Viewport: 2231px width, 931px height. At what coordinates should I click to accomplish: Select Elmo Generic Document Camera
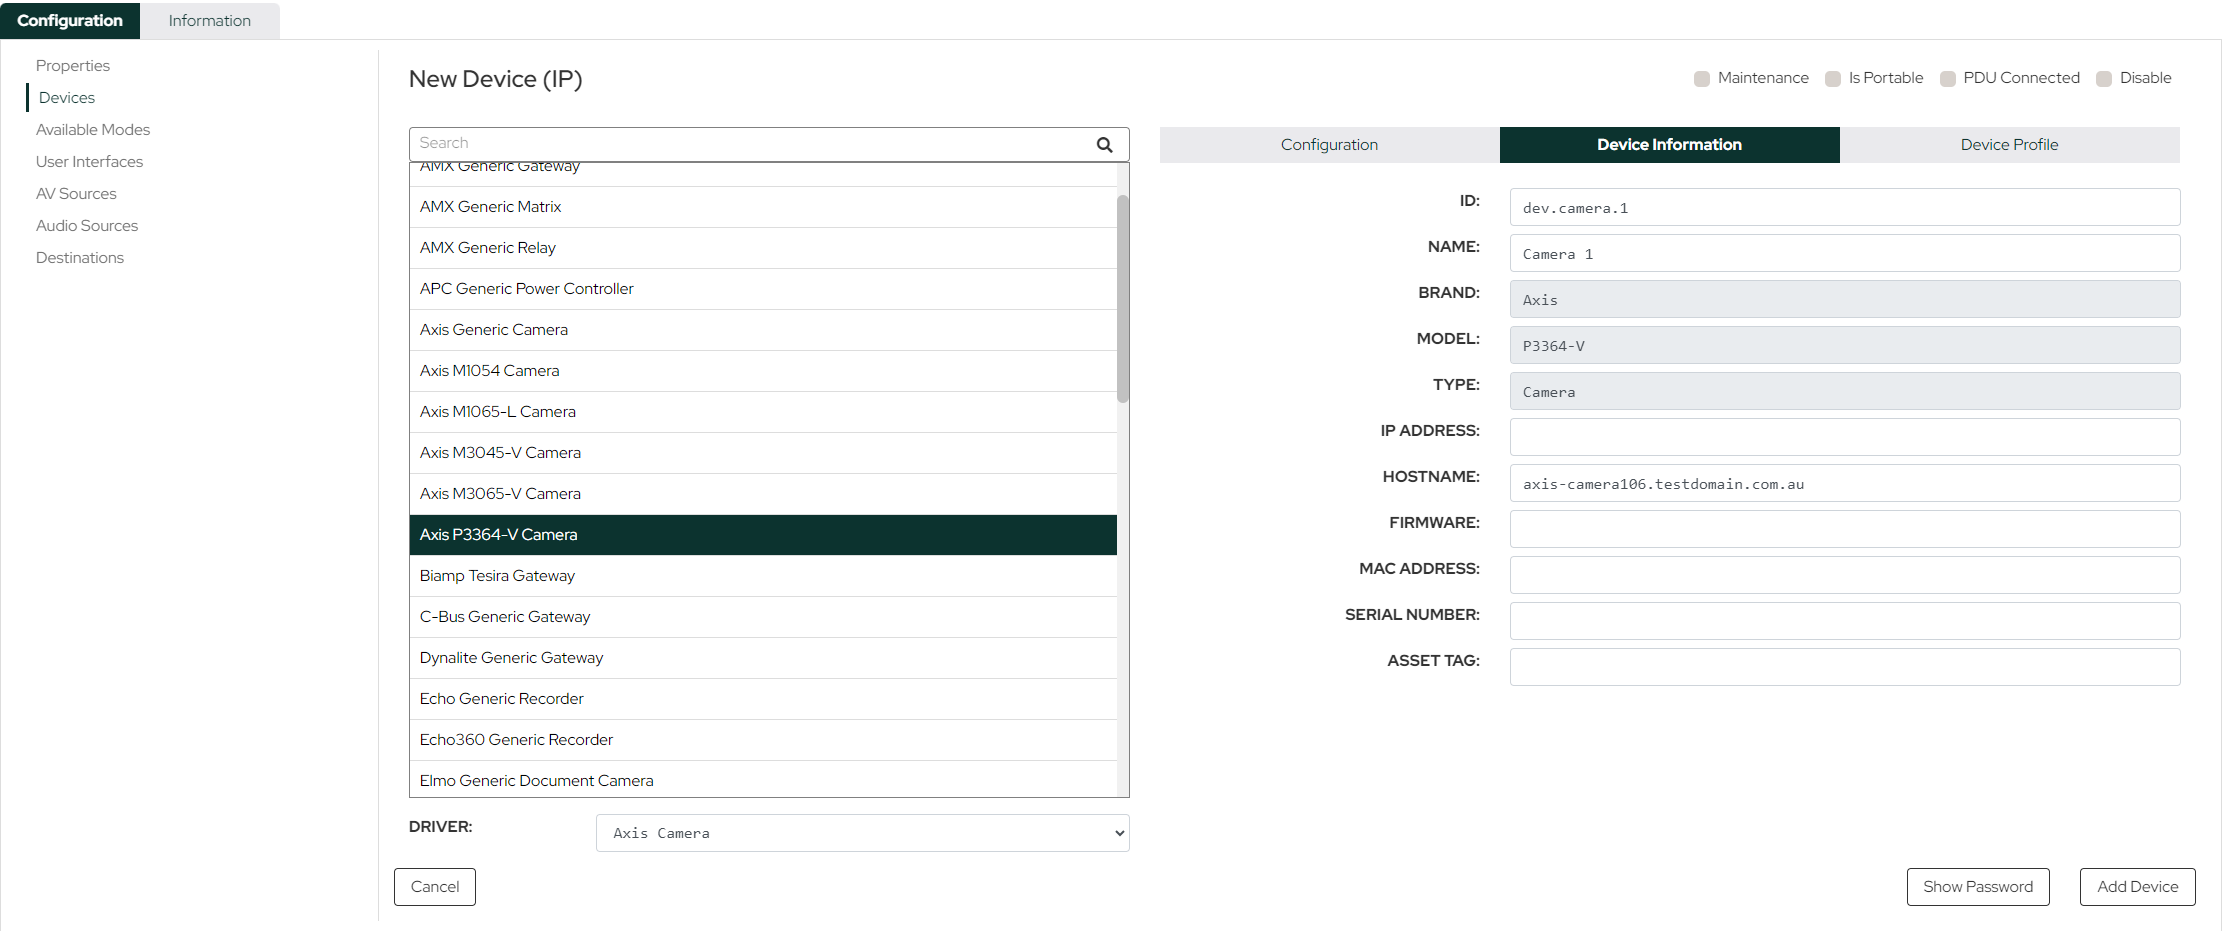[x=763, y=780]
